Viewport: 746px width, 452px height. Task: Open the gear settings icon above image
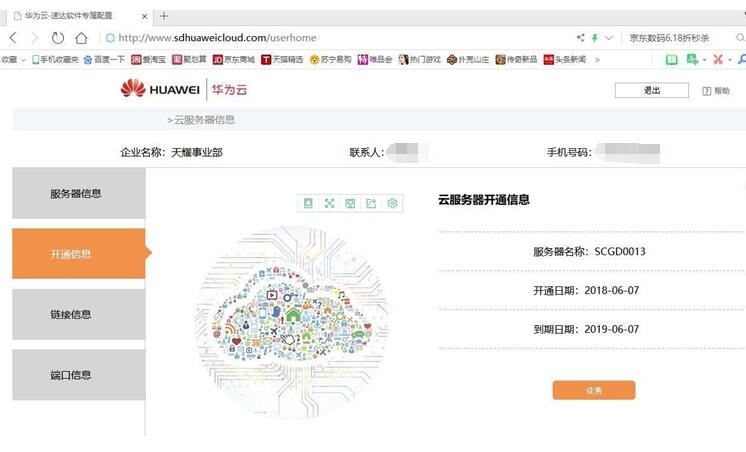[392, 204]
